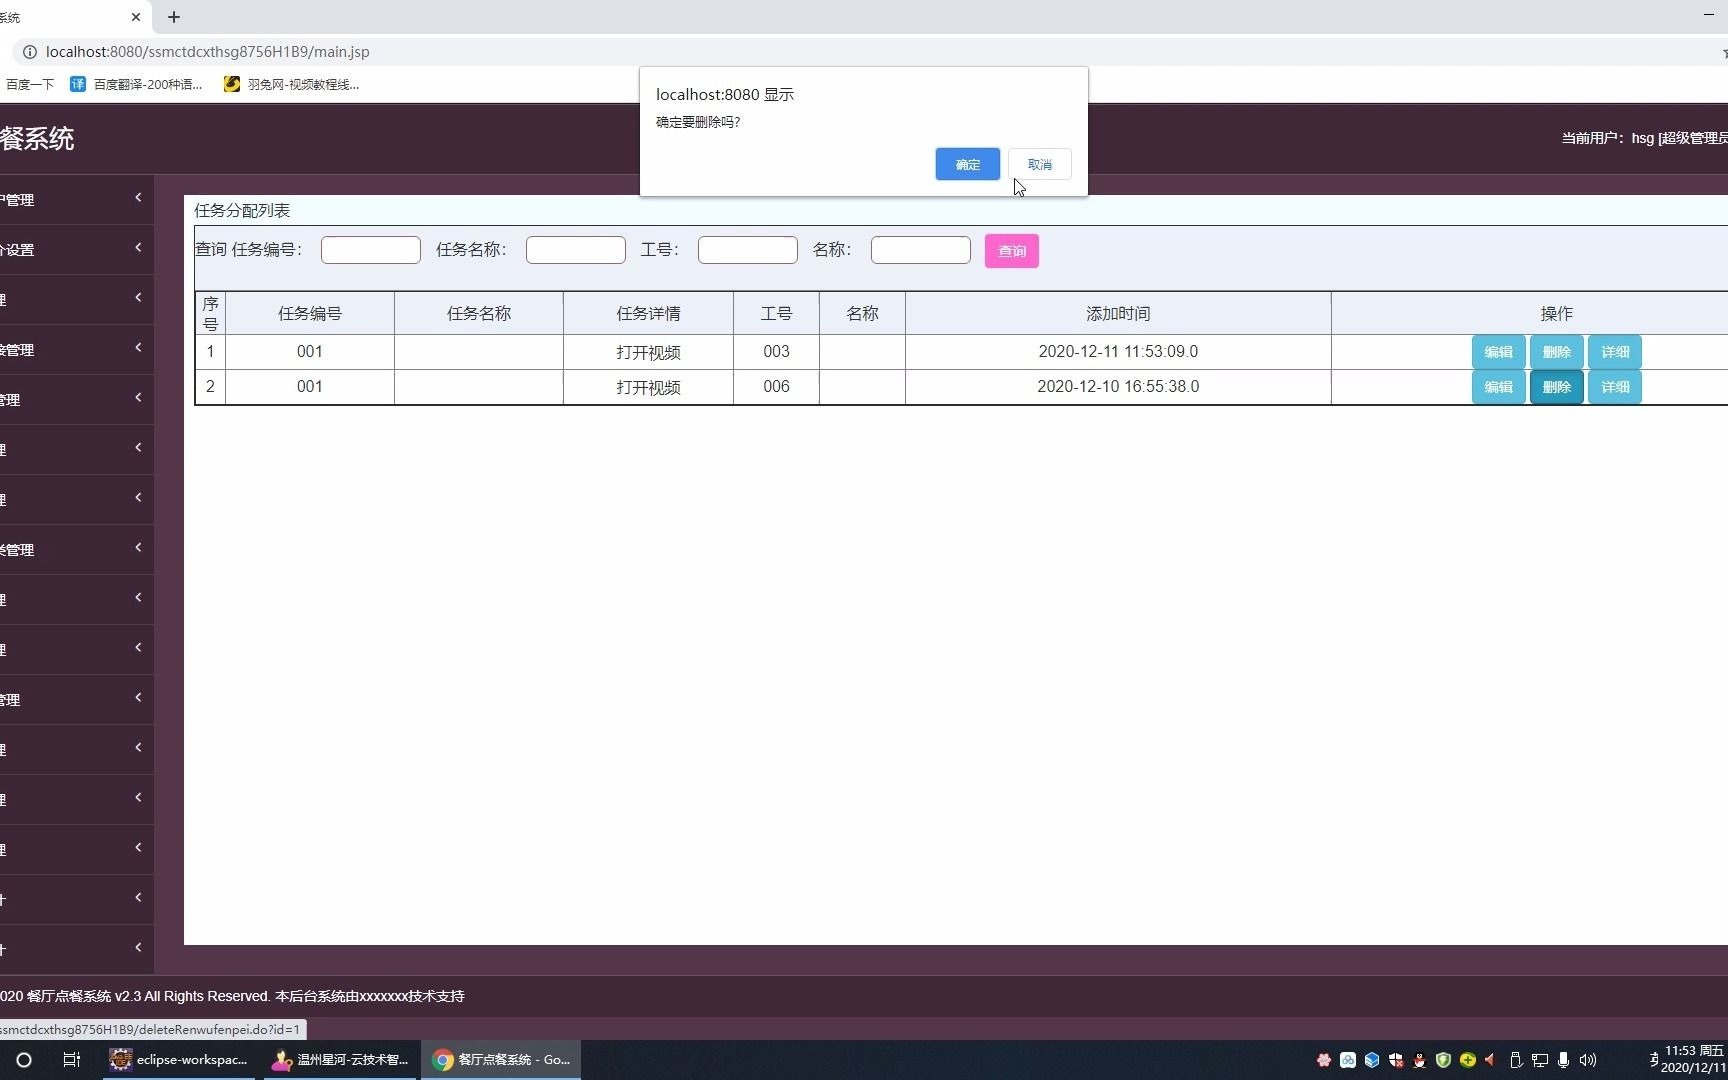This screenshot has height=1080, width=1728.
Task: Expand the 类管理 sidebar menu
Action: (x=76, y=549)
